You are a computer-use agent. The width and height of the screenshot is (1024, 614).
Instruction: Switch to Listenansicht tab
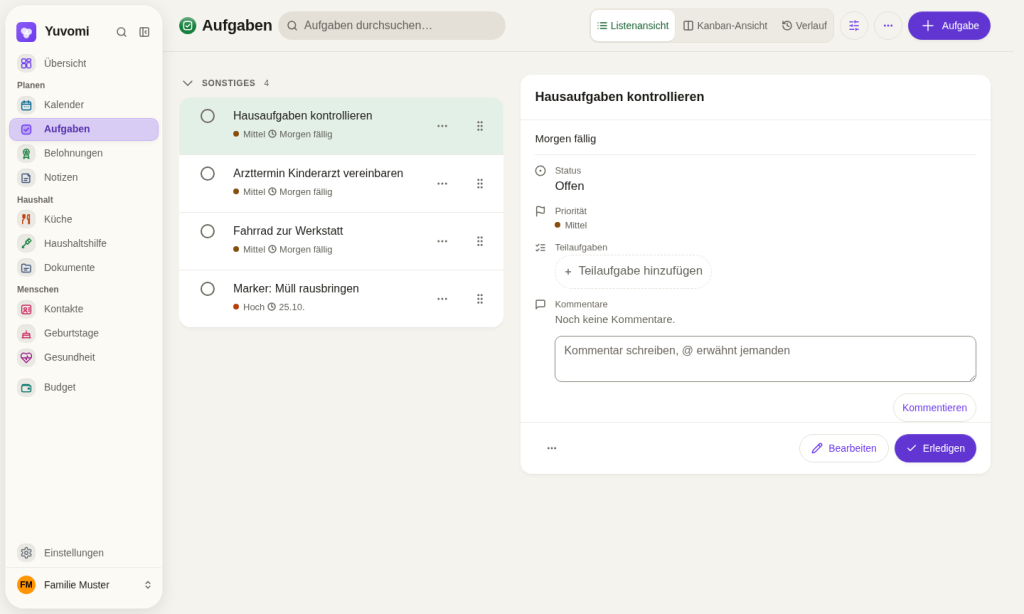coord(633,25)
